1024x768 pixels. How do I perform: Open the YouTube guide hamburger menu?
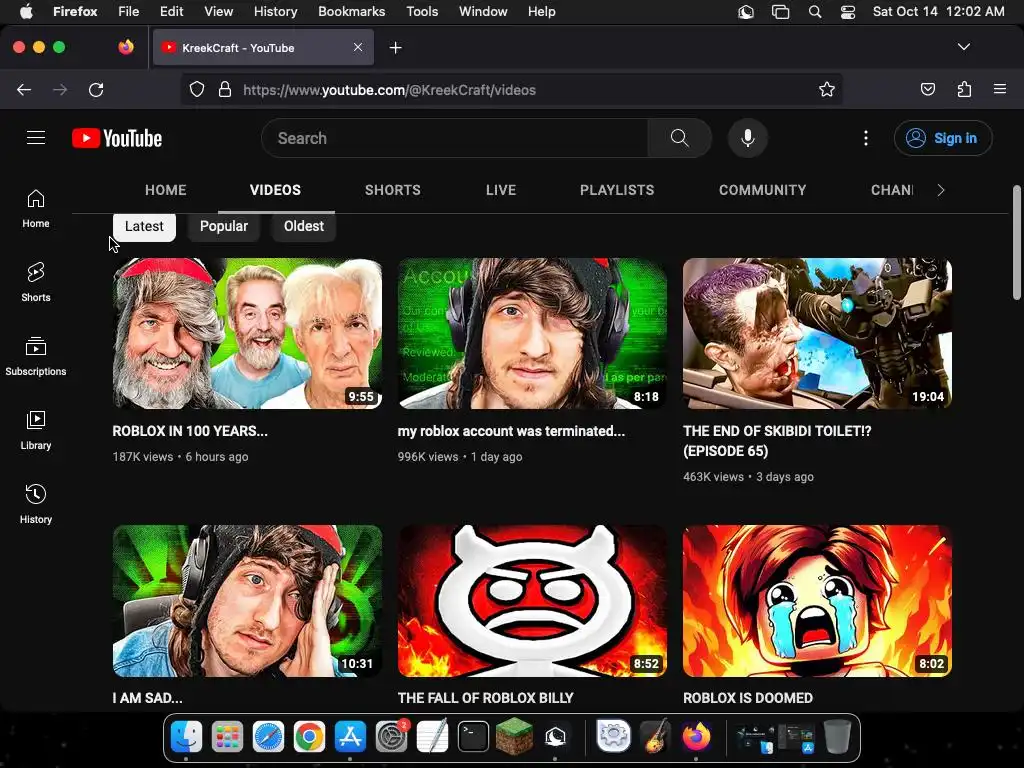point(36,138)
